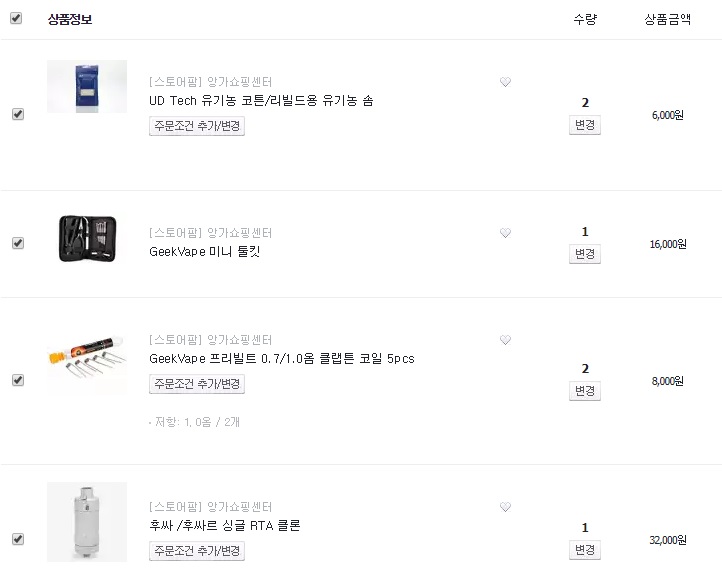This screenshot has height=588, width=722.
Task: Add the 후싸 RTA 클론 to wishlist
Action: coord(505,507)
